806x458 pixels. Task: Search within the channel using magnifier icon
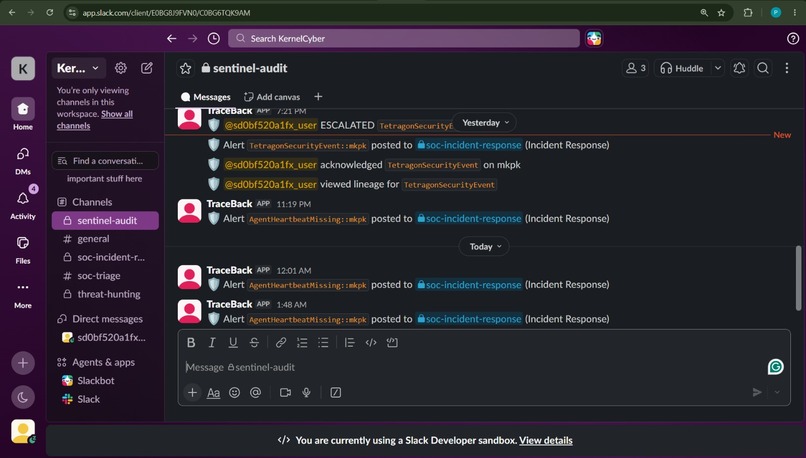763,68
